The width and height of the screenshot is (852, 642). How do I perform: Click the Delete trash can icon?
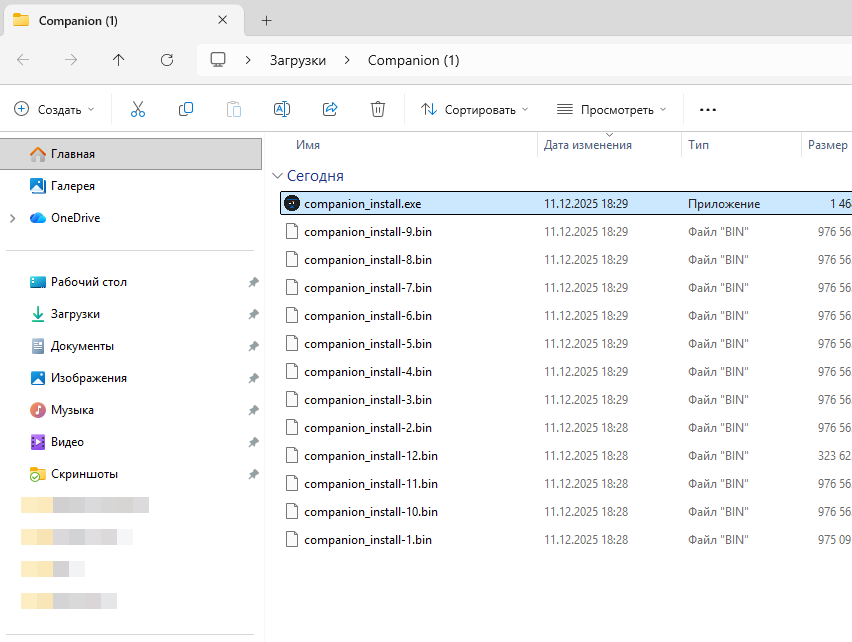(x=378, y=109)
